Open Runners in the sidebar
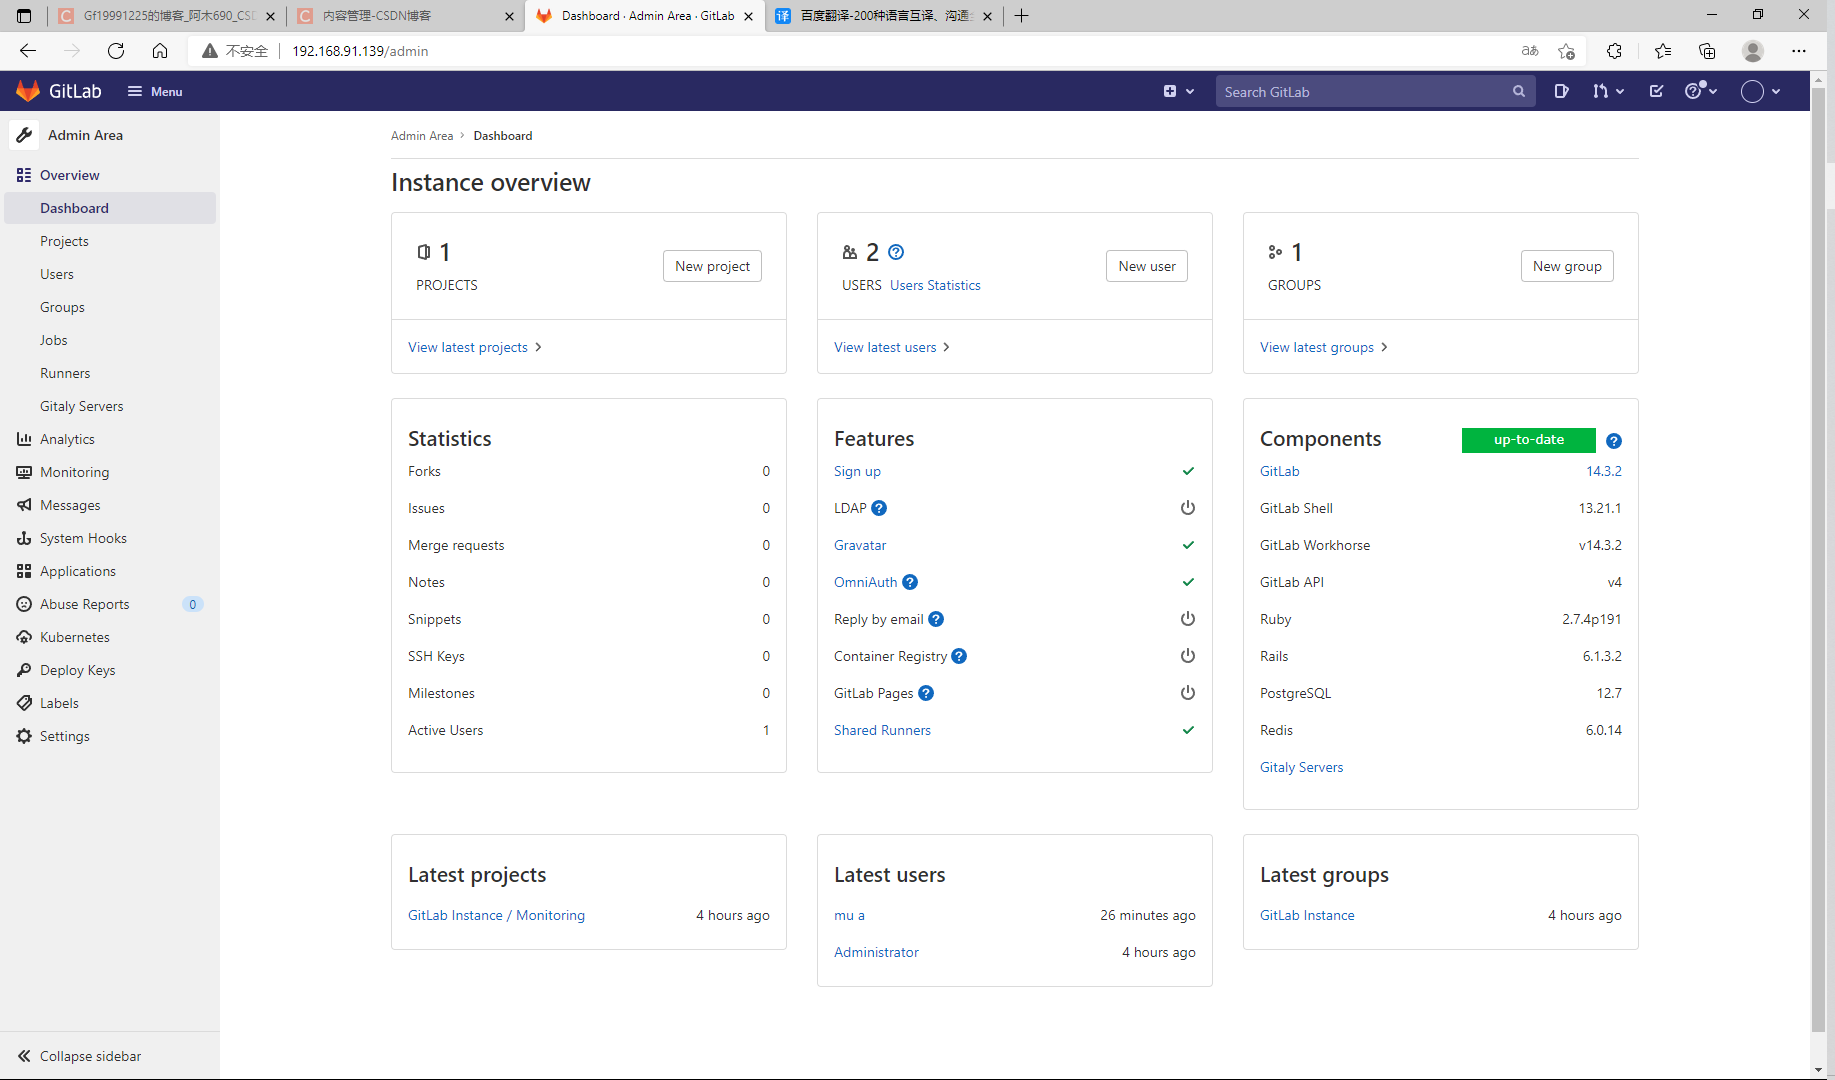The image size is (1835, 1080). tap(65, 373)
